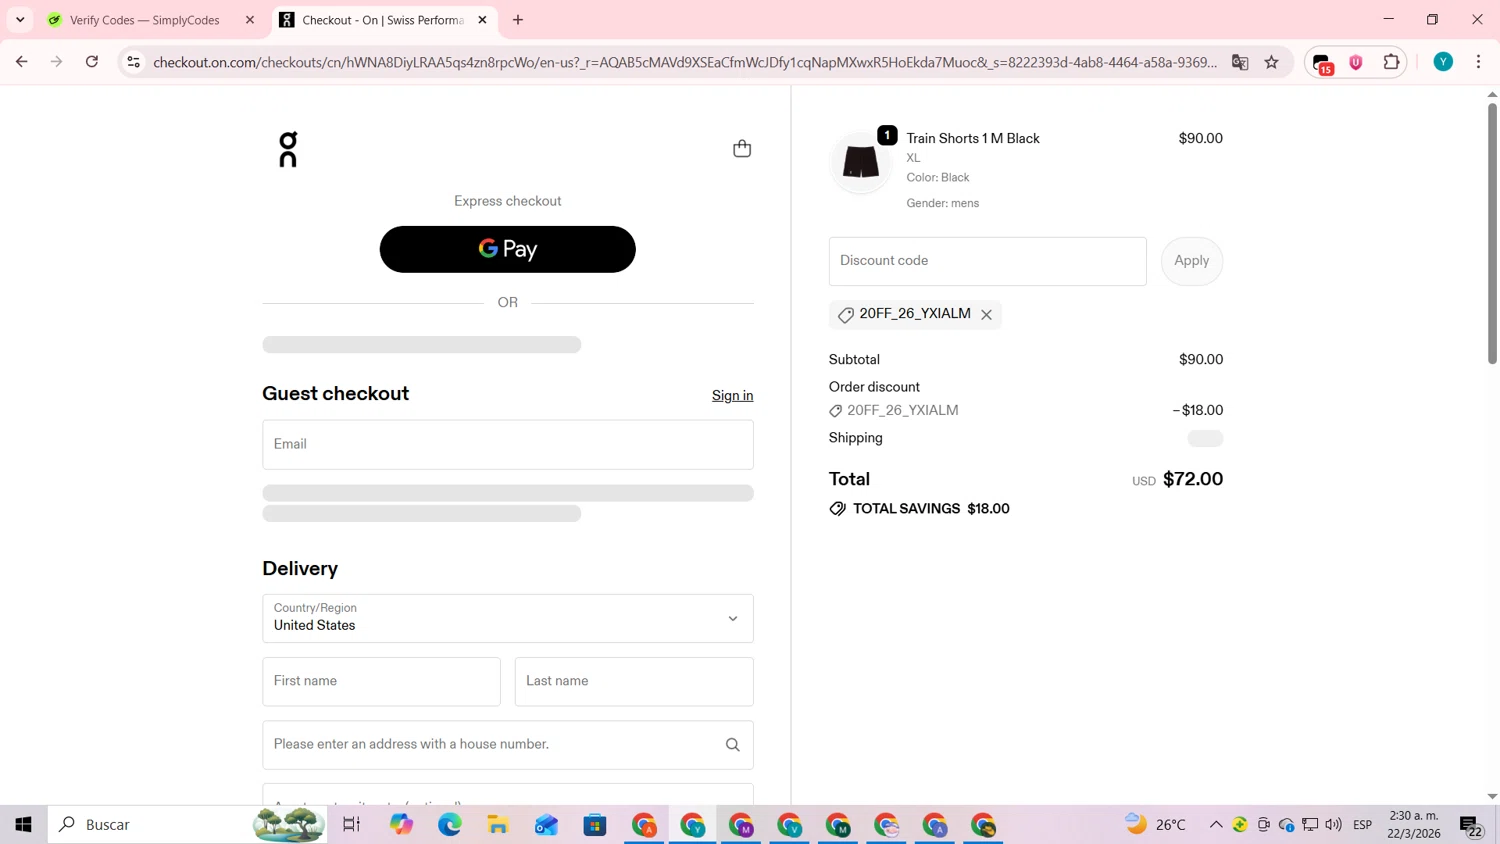Viewport: 1500px width, 844px height.
Task: Pay with the Google Pay button
Action: point(507,249)
